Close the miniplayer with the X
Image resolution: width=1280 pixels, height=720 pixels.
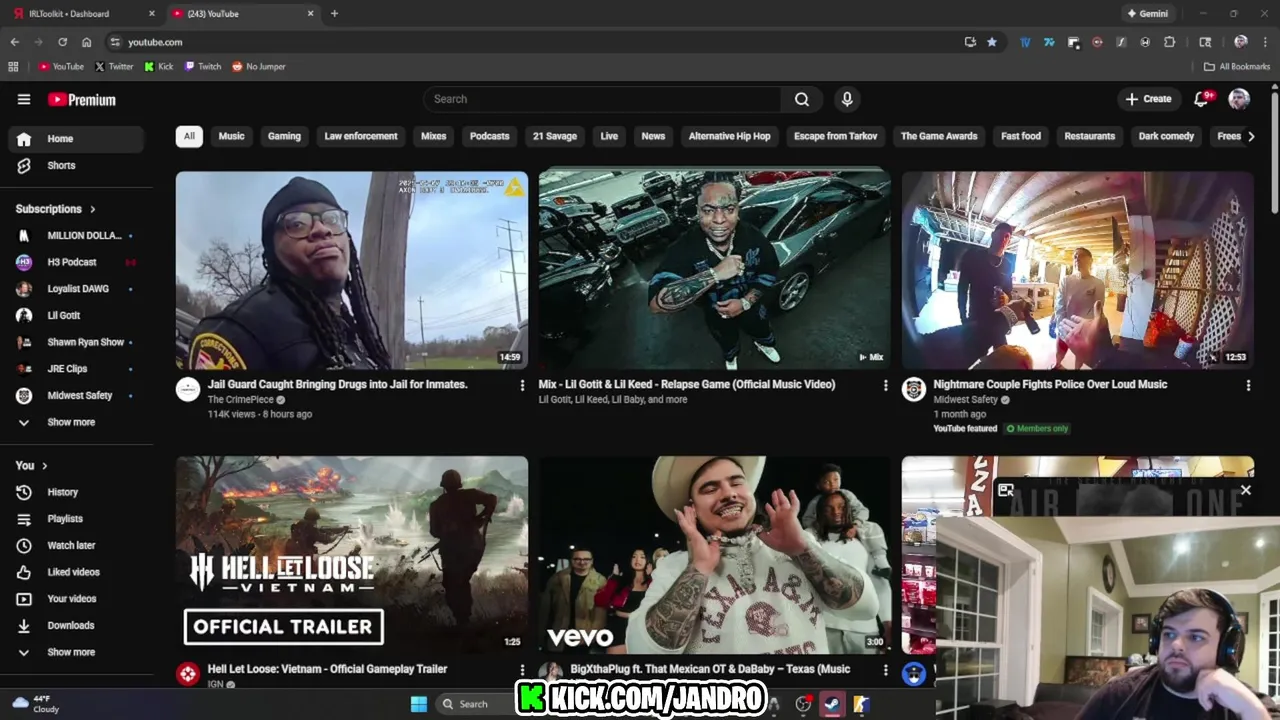coord(1245,490)
